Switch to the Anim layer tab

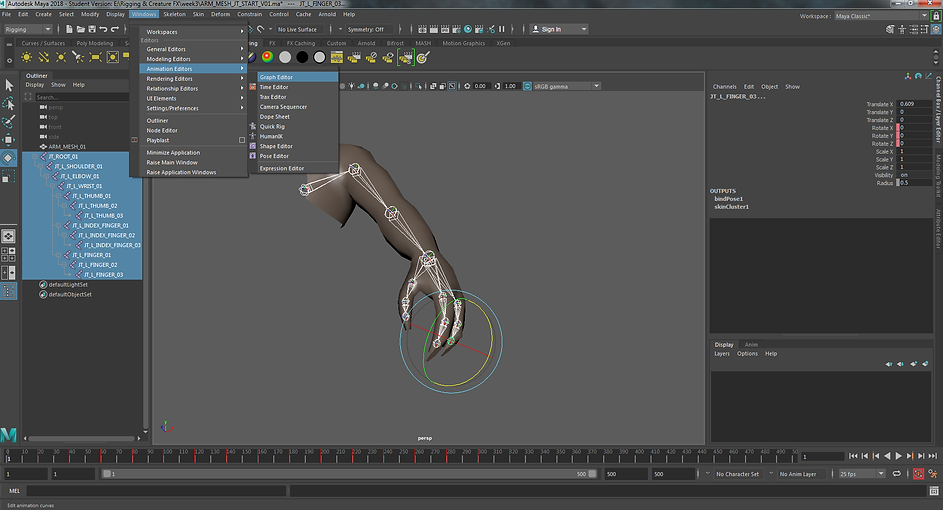click(x=751, y=345)
